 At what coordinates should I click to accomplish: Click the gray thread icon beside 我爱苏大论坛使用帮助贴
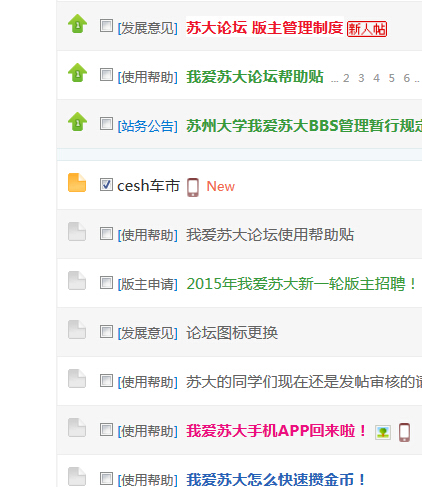(77, 232)
